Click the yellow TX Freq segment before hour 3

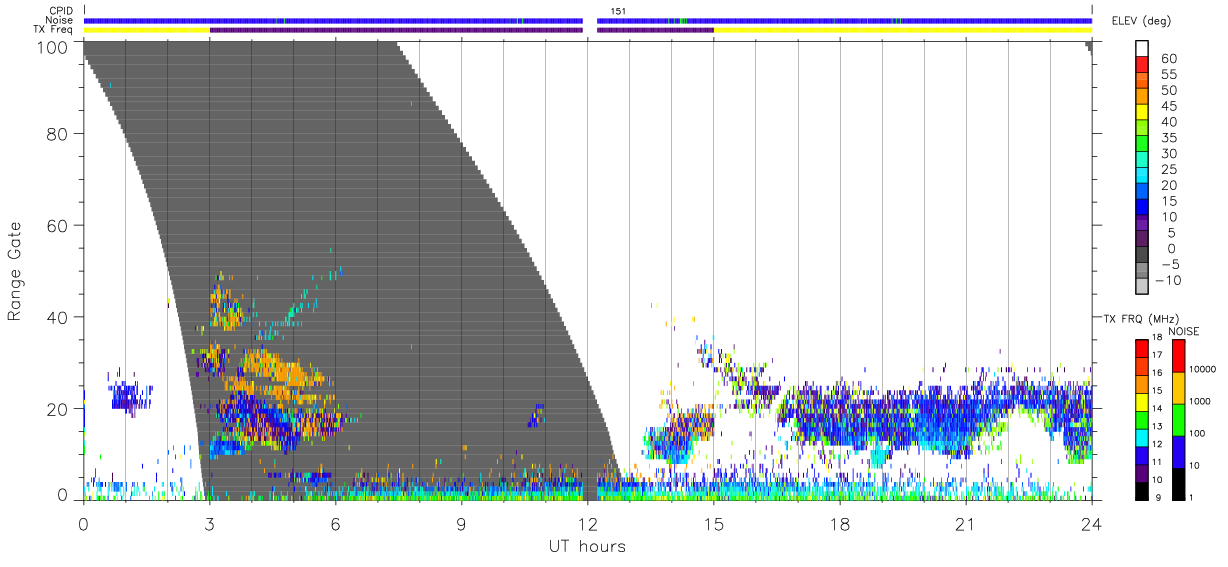tap(146, 30)
